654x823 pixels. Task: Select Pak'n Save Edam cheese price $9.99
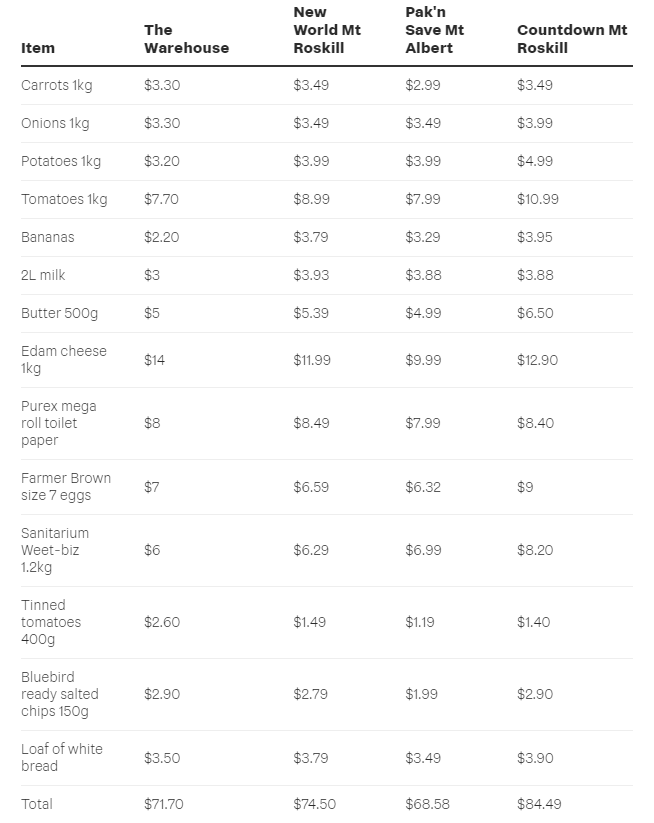click(423, 360)
